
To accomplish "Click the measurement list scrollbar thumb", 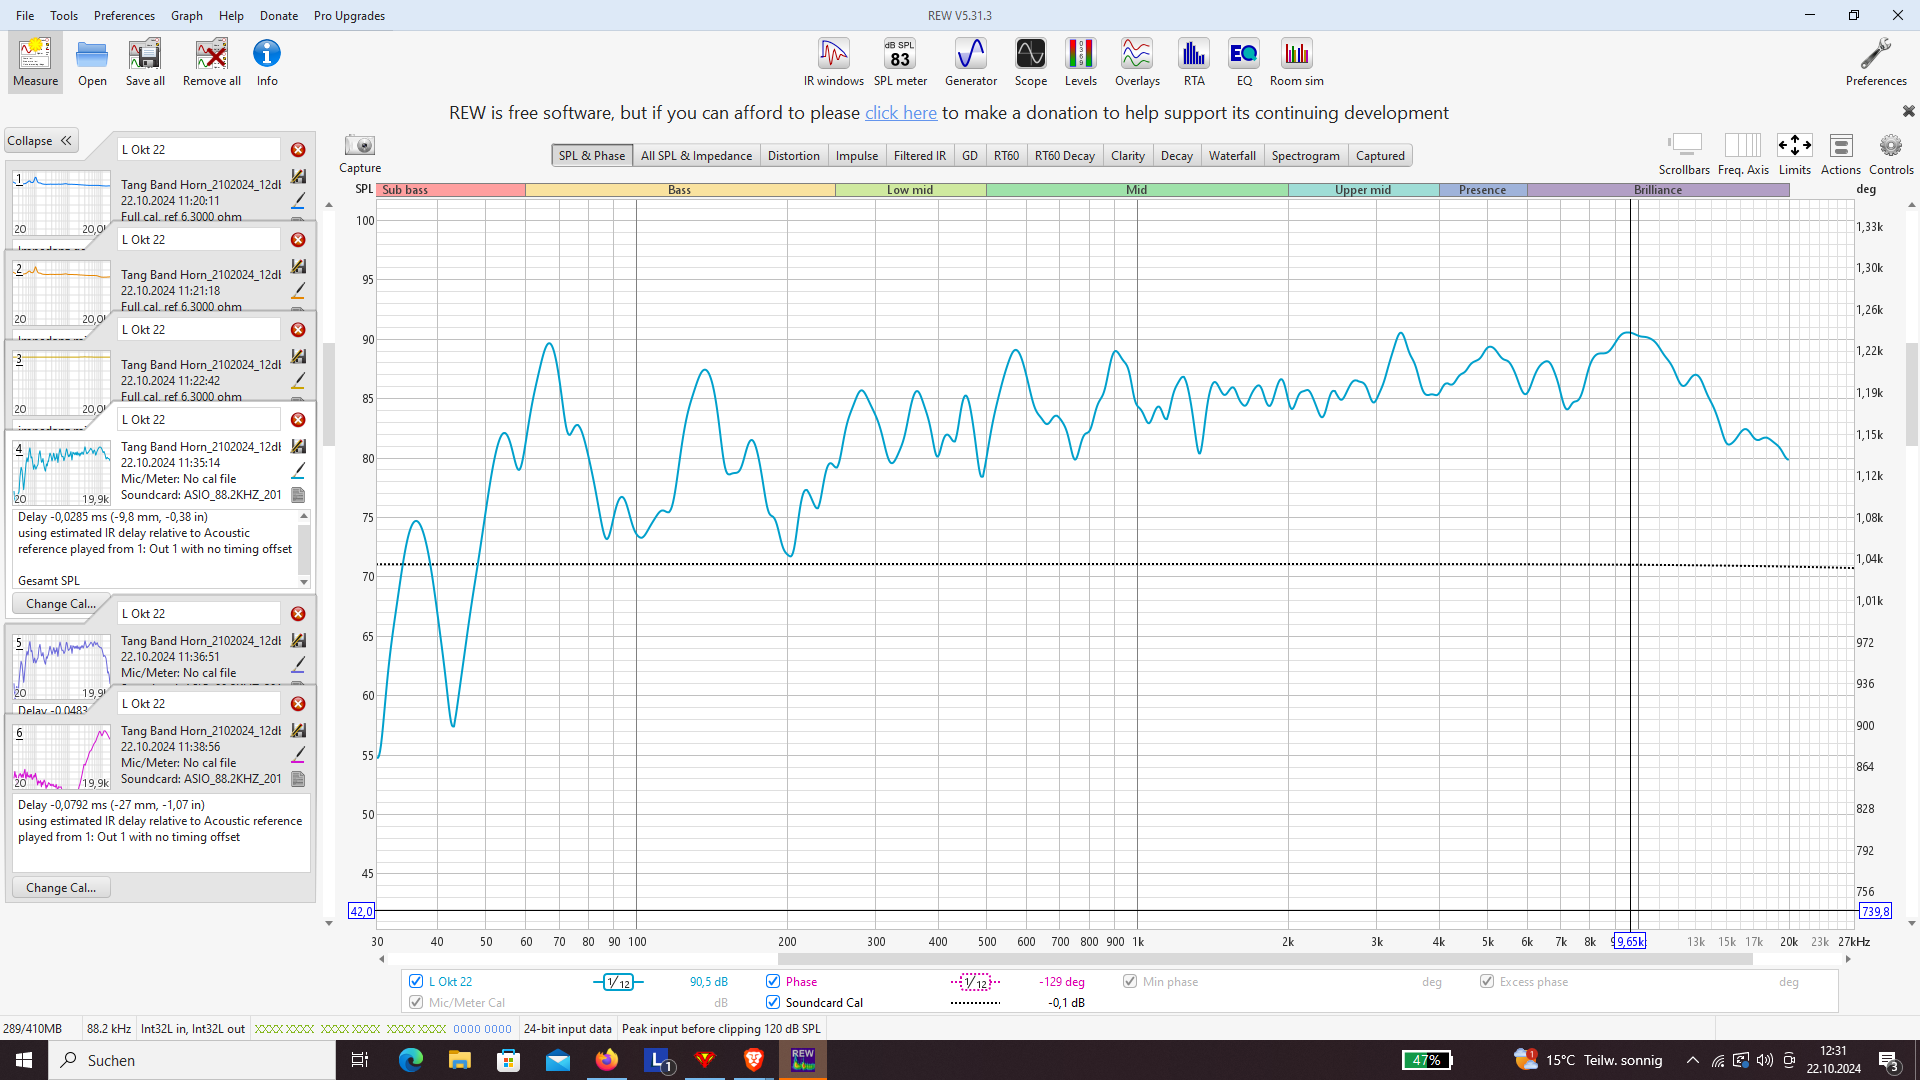I will tap(329, 395).
